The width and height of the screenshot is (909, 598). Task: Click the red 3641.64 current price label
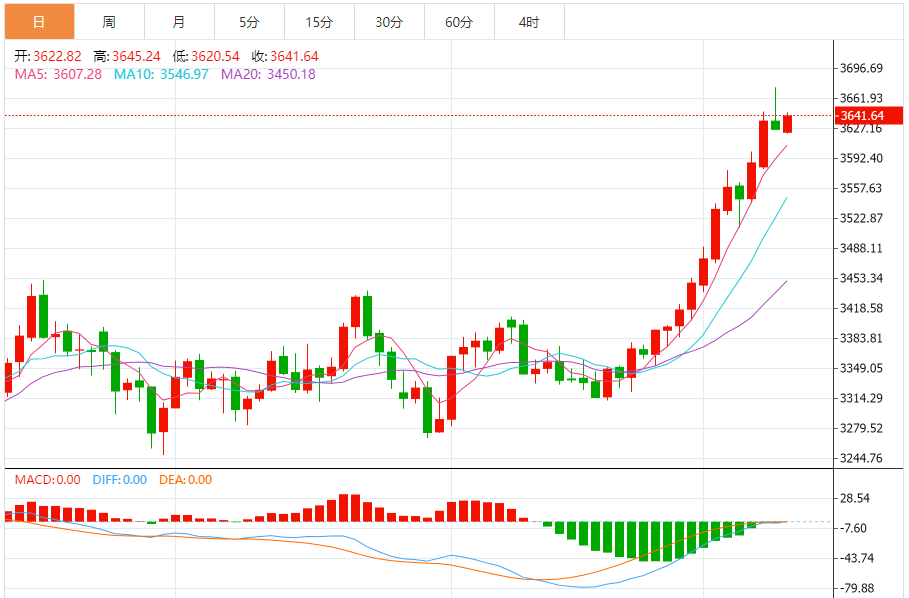pyautogui.click(x=868, y=115)
